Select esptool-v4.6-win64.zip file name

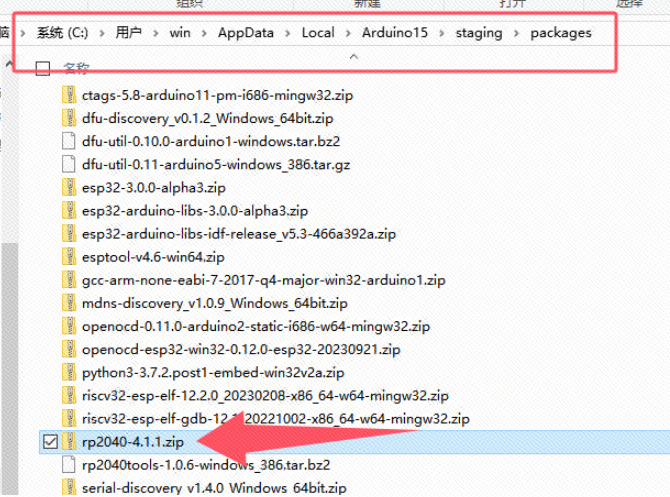[153, 256]
